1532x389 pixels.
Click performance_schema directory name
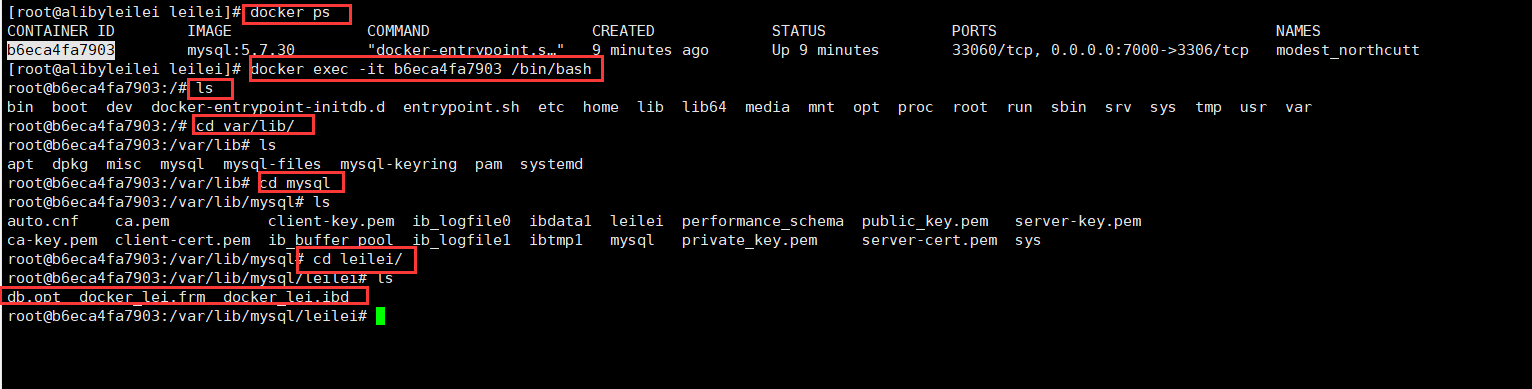(x=762, y=221)
